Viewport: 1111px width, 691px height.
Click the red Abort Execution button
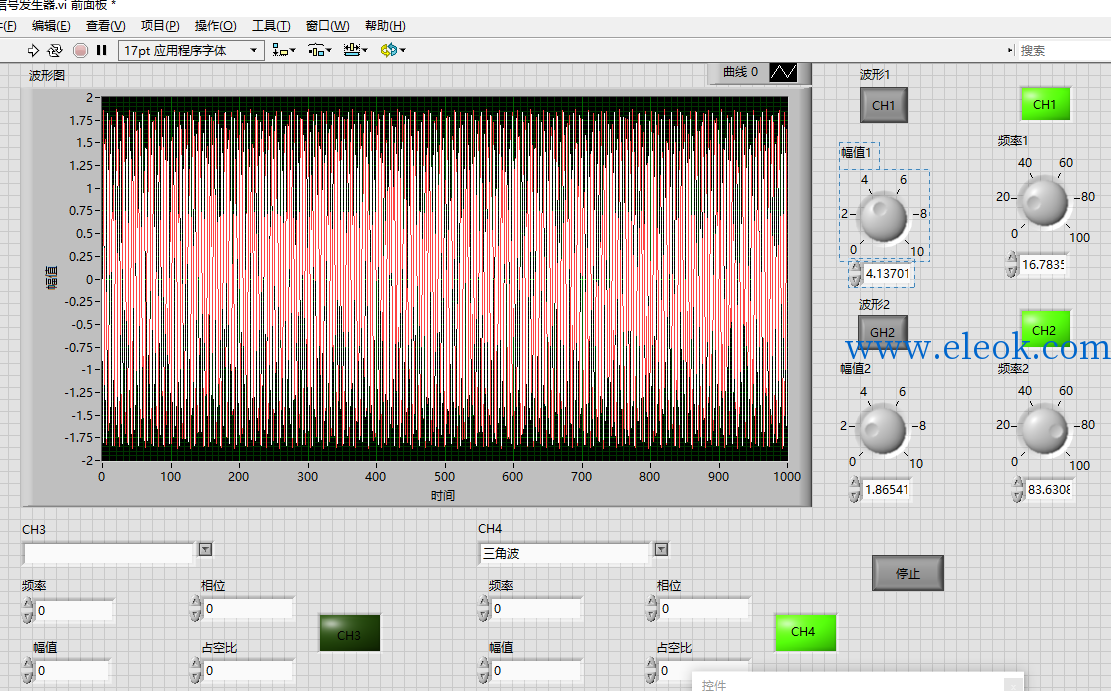tap(81, 50)
